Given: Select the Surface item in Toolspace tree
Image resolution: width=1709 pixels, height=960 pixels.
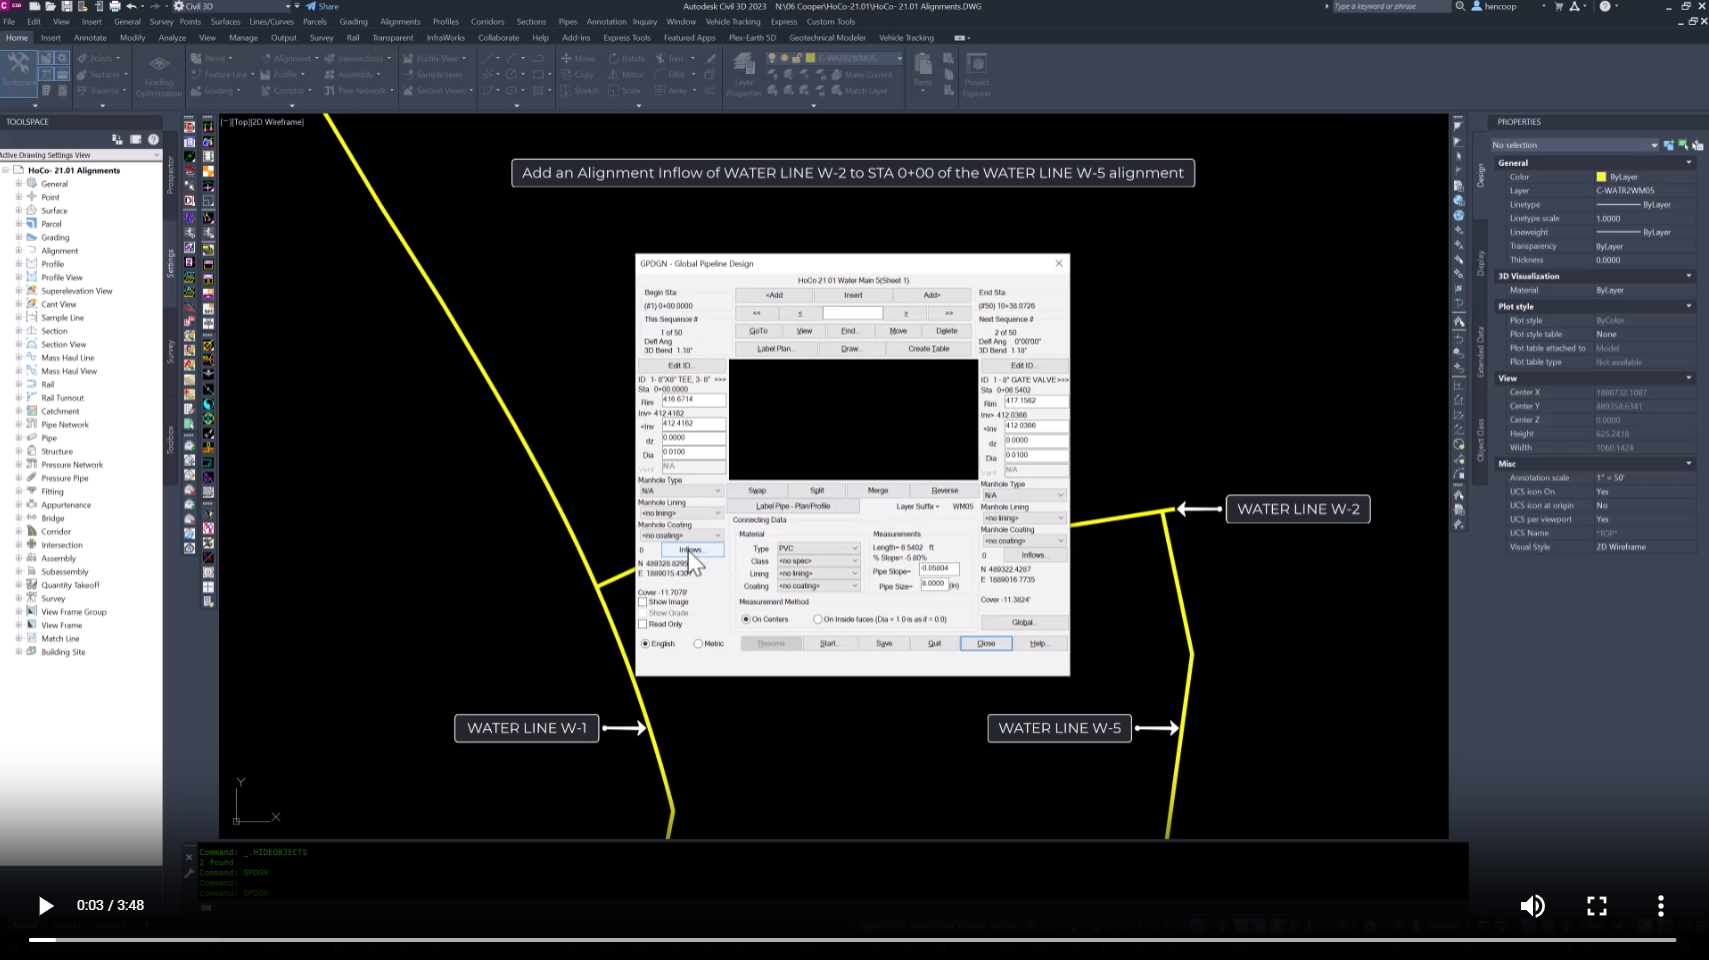Looking at the screenshot, I should tap(54, 211).
